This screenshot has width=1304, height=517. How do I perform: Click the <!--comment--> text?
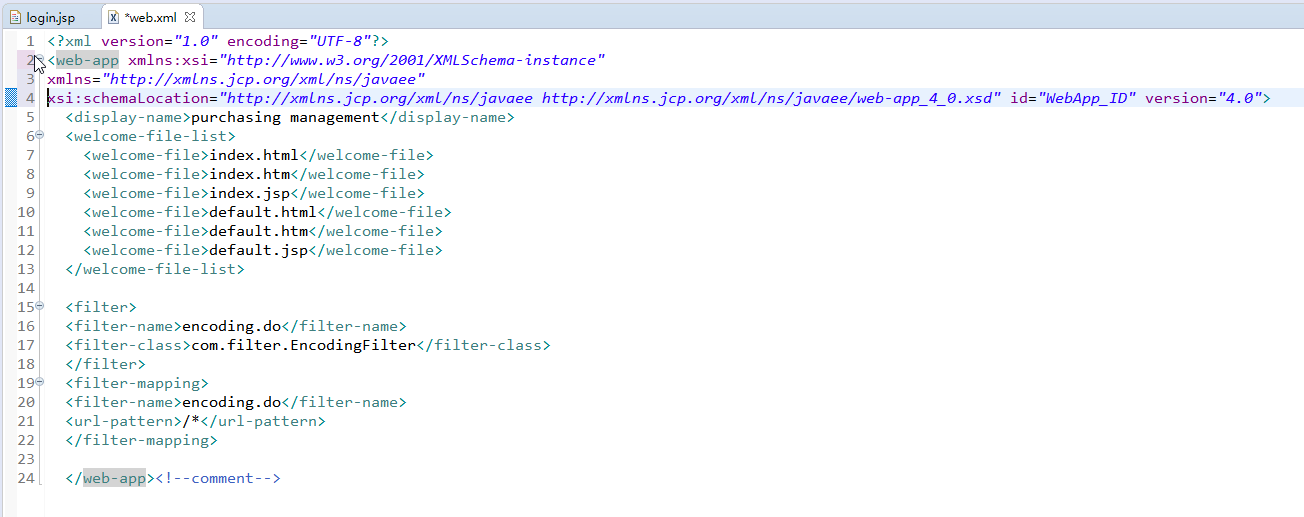tap(218, 478)
